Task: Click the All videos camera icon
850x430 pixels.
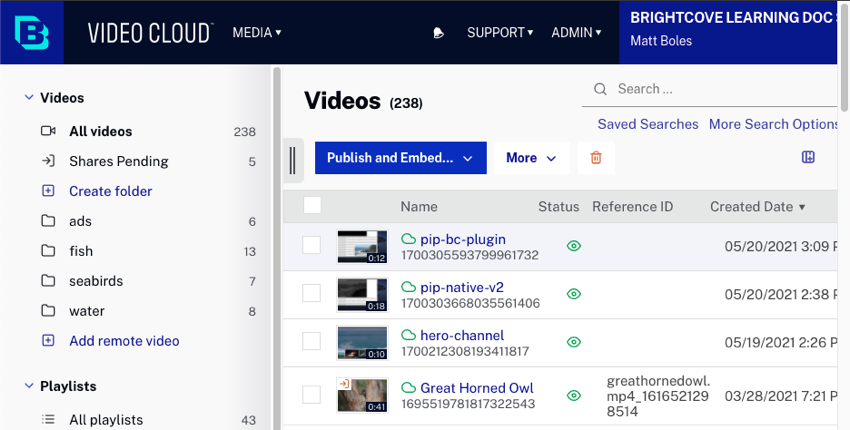Action: tap(48, 131)
